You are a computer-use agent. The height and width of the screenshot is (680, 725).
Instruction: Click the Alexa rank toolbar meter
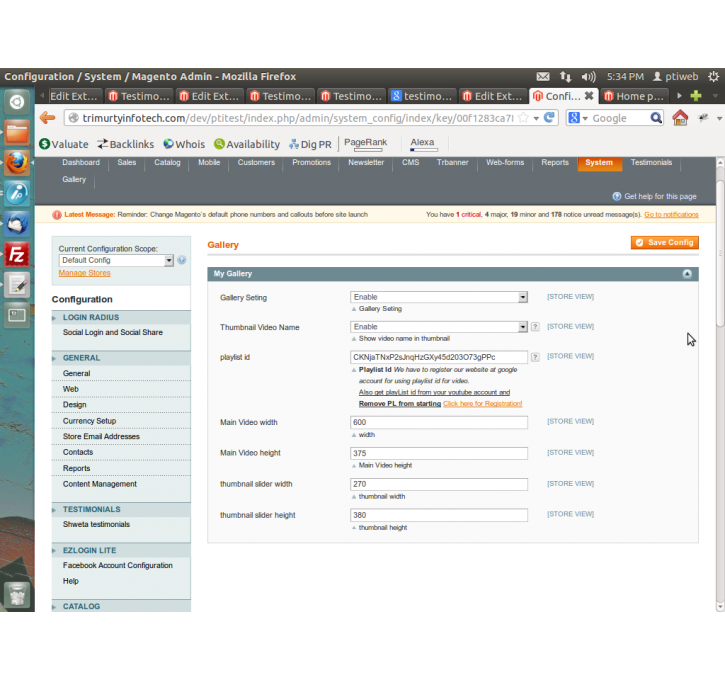pyautogui.click(x=423, y=144)
